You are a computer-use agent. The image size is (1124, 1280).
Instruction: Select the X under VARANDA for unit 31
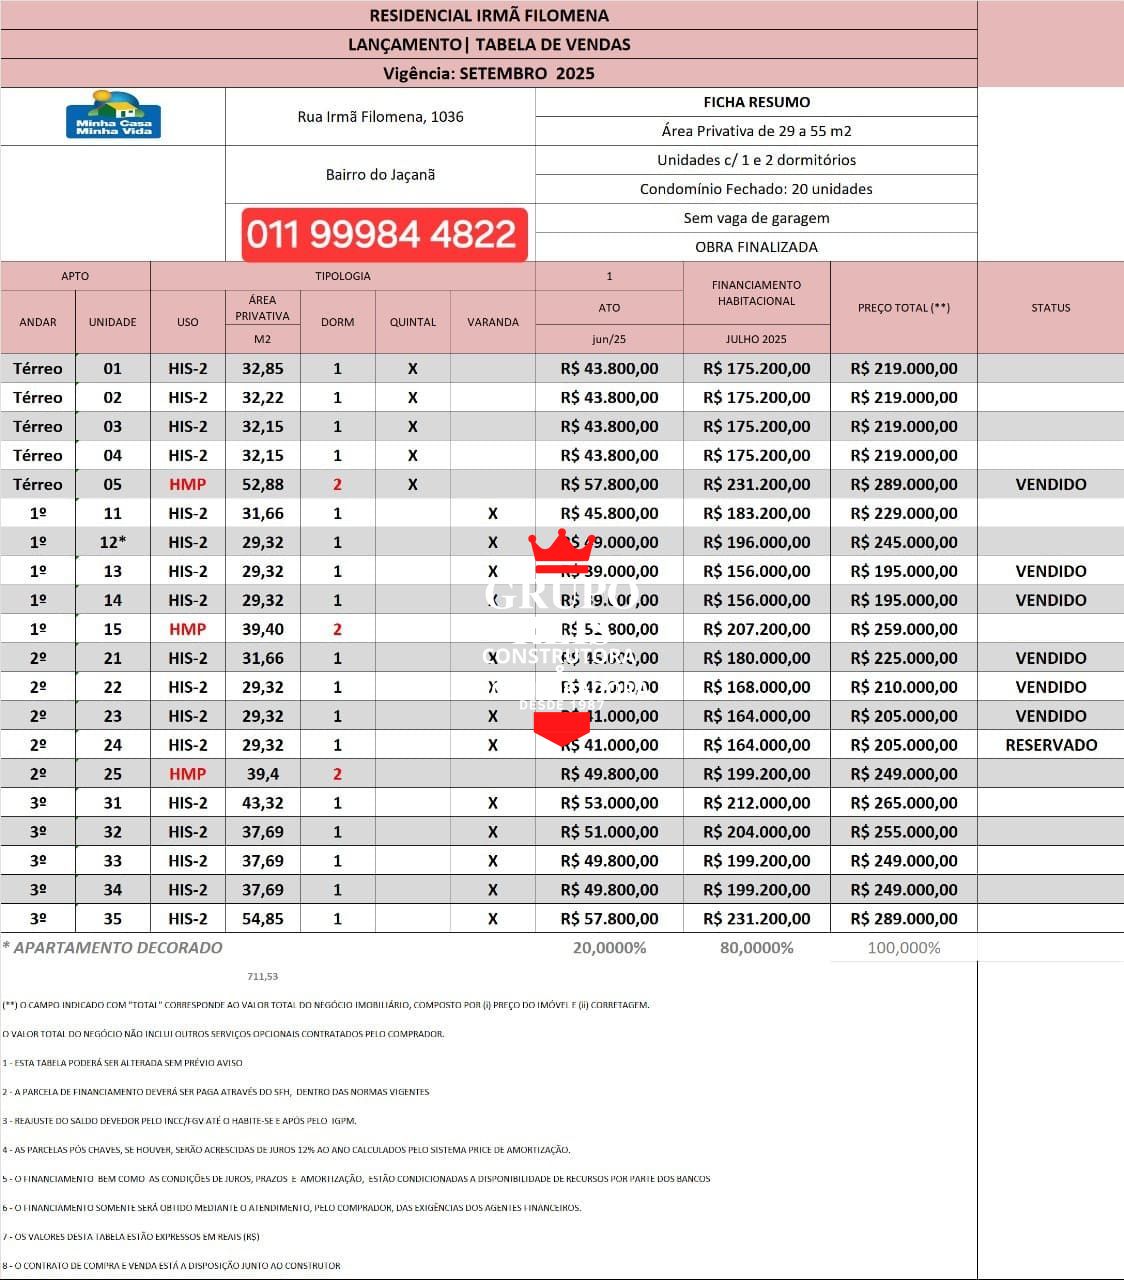tap(493, 802)
